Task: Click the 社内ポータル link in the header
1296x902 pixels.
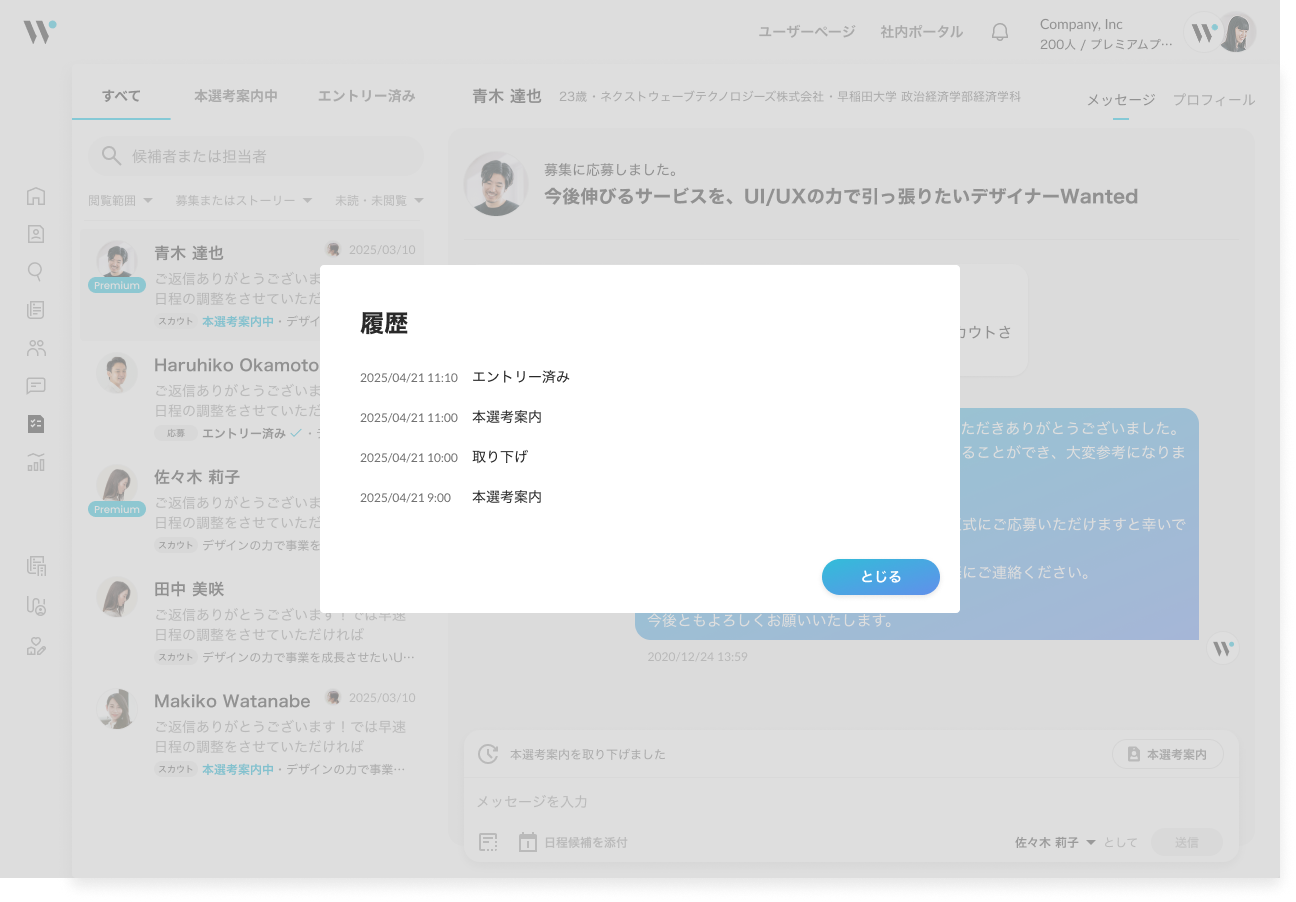Action: click(x=921, y=32)
